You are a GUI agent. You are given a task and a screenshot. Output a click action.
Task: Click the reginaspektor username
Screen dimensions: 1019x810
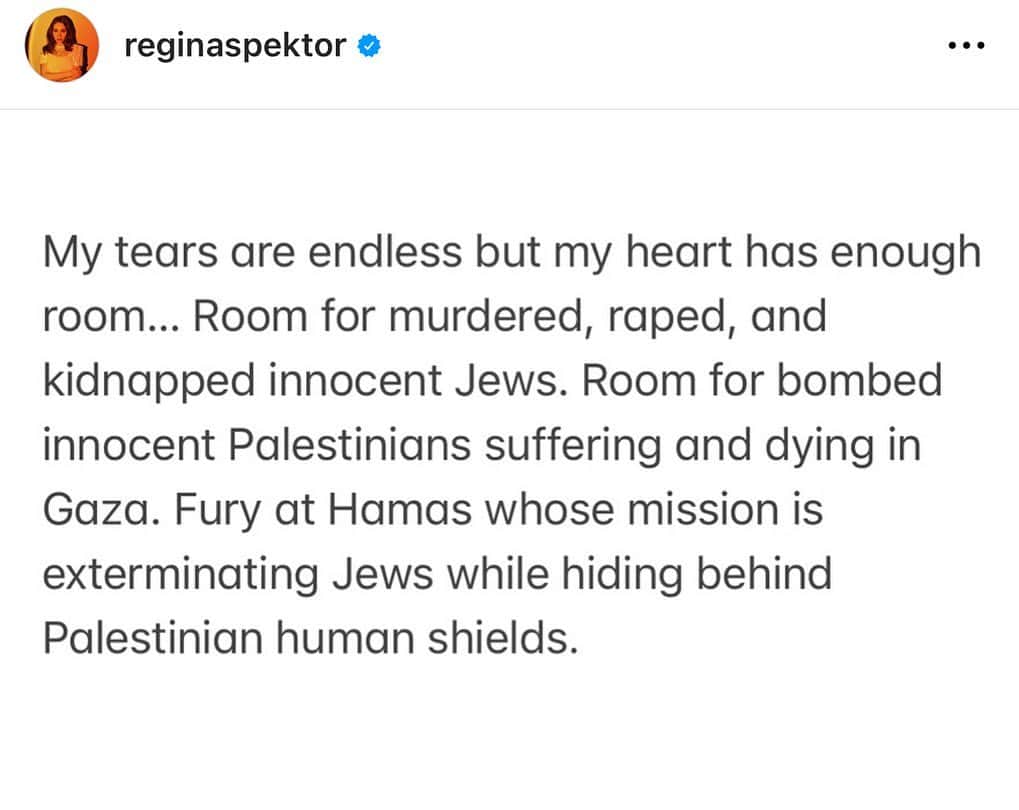pyautogui.click(x=235, y=46)
